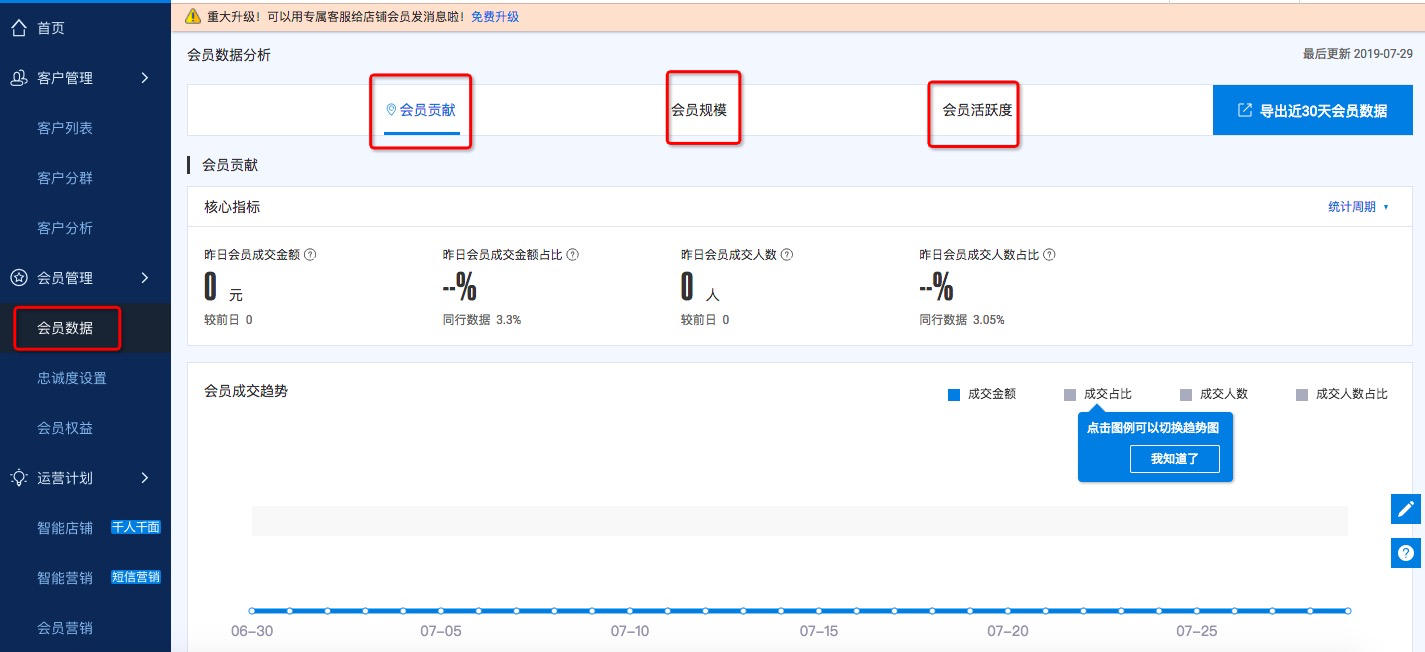Click the 运营计划 lightbulb icon
This screenshot has width=1425, height=652.
pos(18,478)
